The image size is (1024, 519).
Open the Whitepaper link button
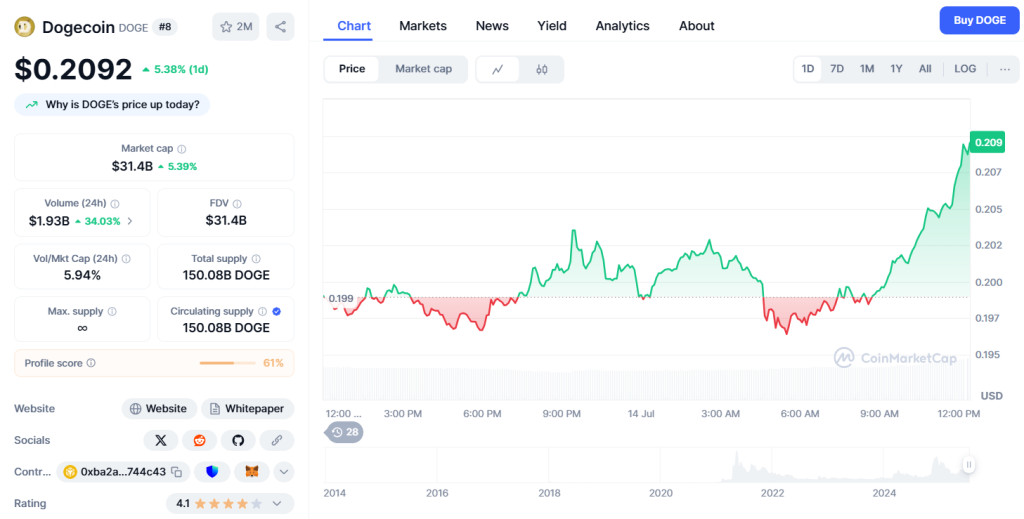click(248, 409)
